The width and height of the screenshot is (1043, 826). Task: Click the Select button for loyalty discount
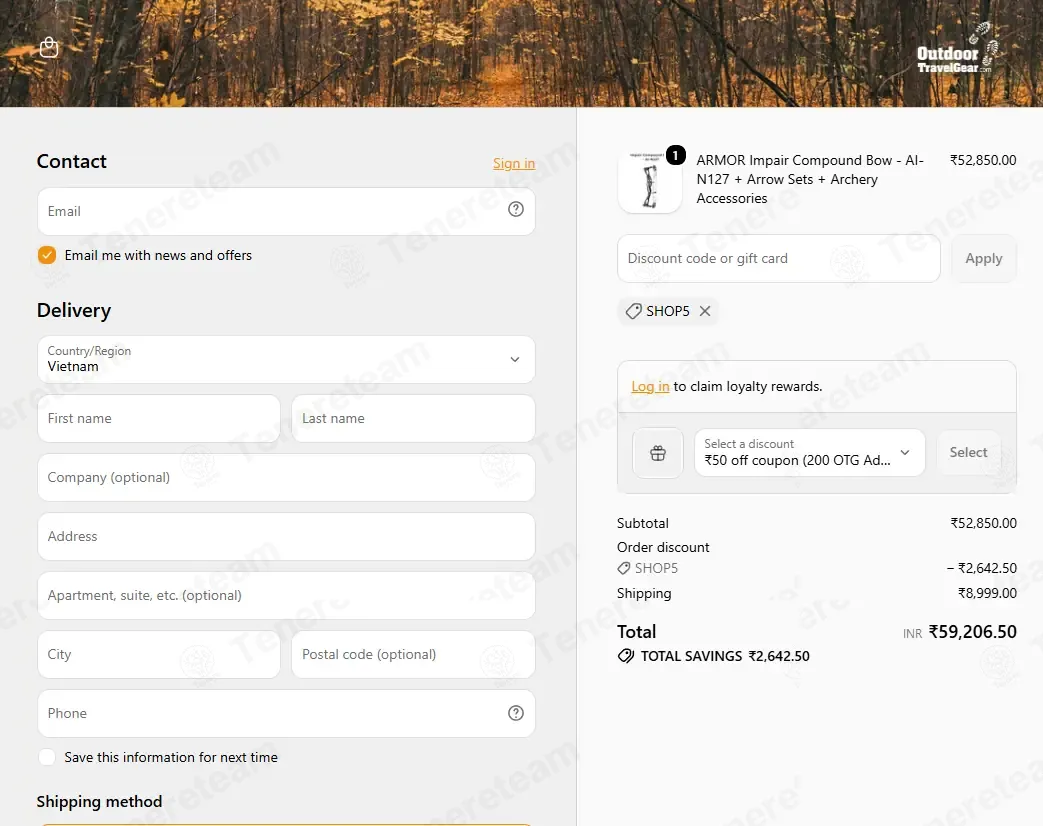(968, 452)
